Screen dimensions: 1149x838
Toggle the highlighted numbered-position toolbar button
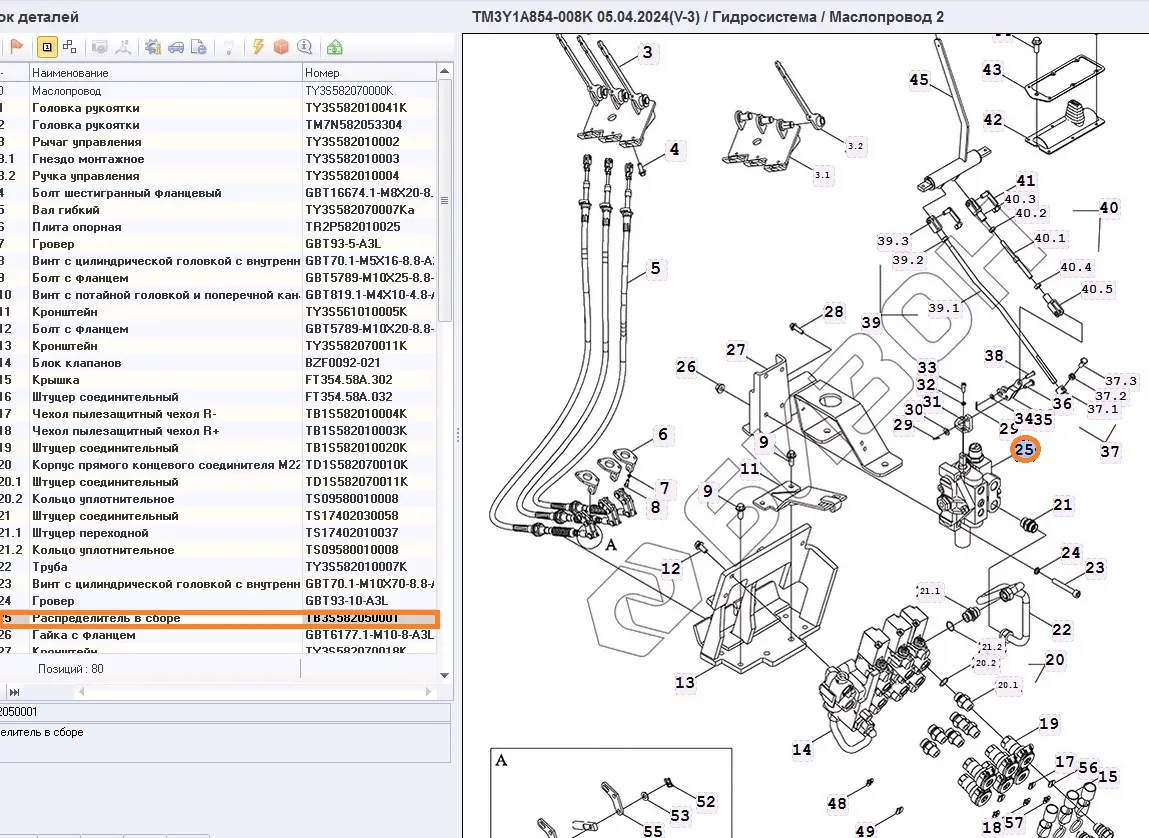(x=47, y=47)
